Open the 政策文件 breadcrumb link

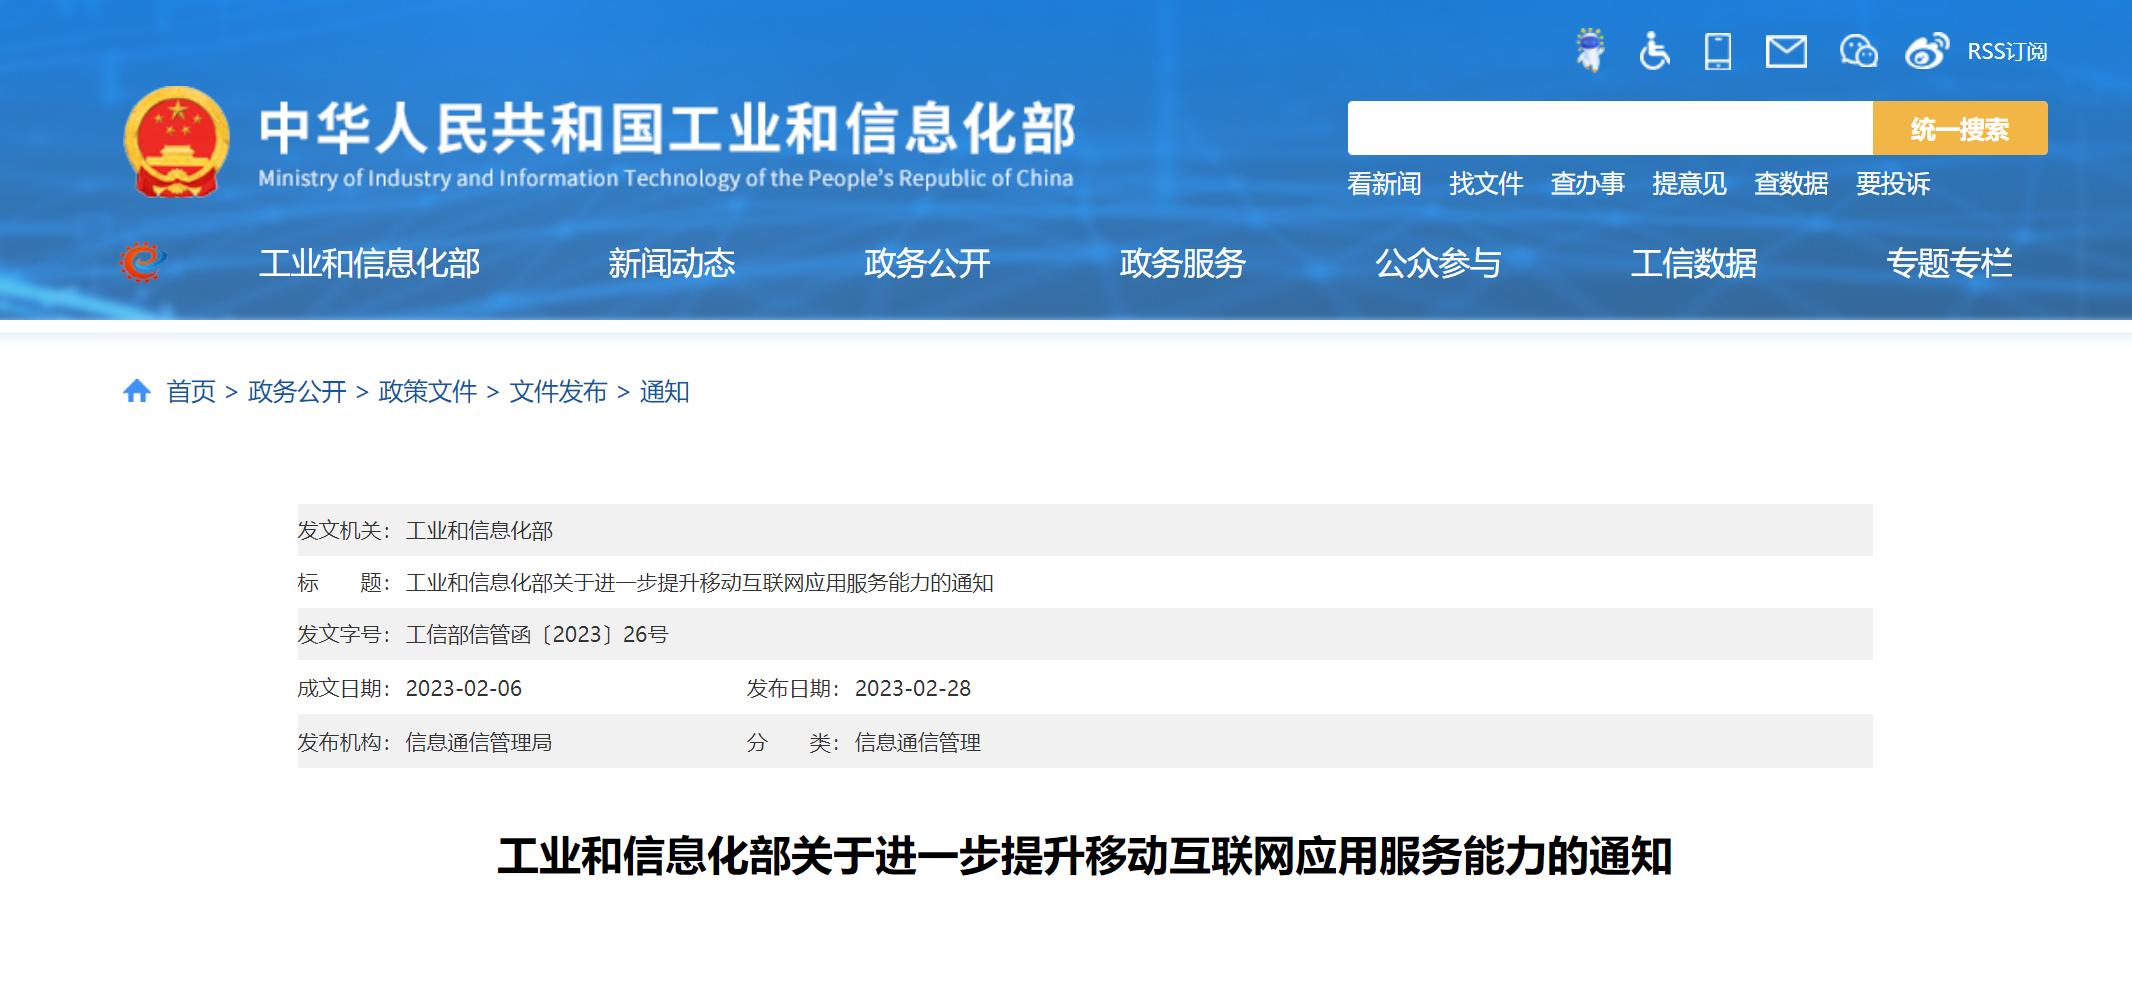(x=427, y=392)
